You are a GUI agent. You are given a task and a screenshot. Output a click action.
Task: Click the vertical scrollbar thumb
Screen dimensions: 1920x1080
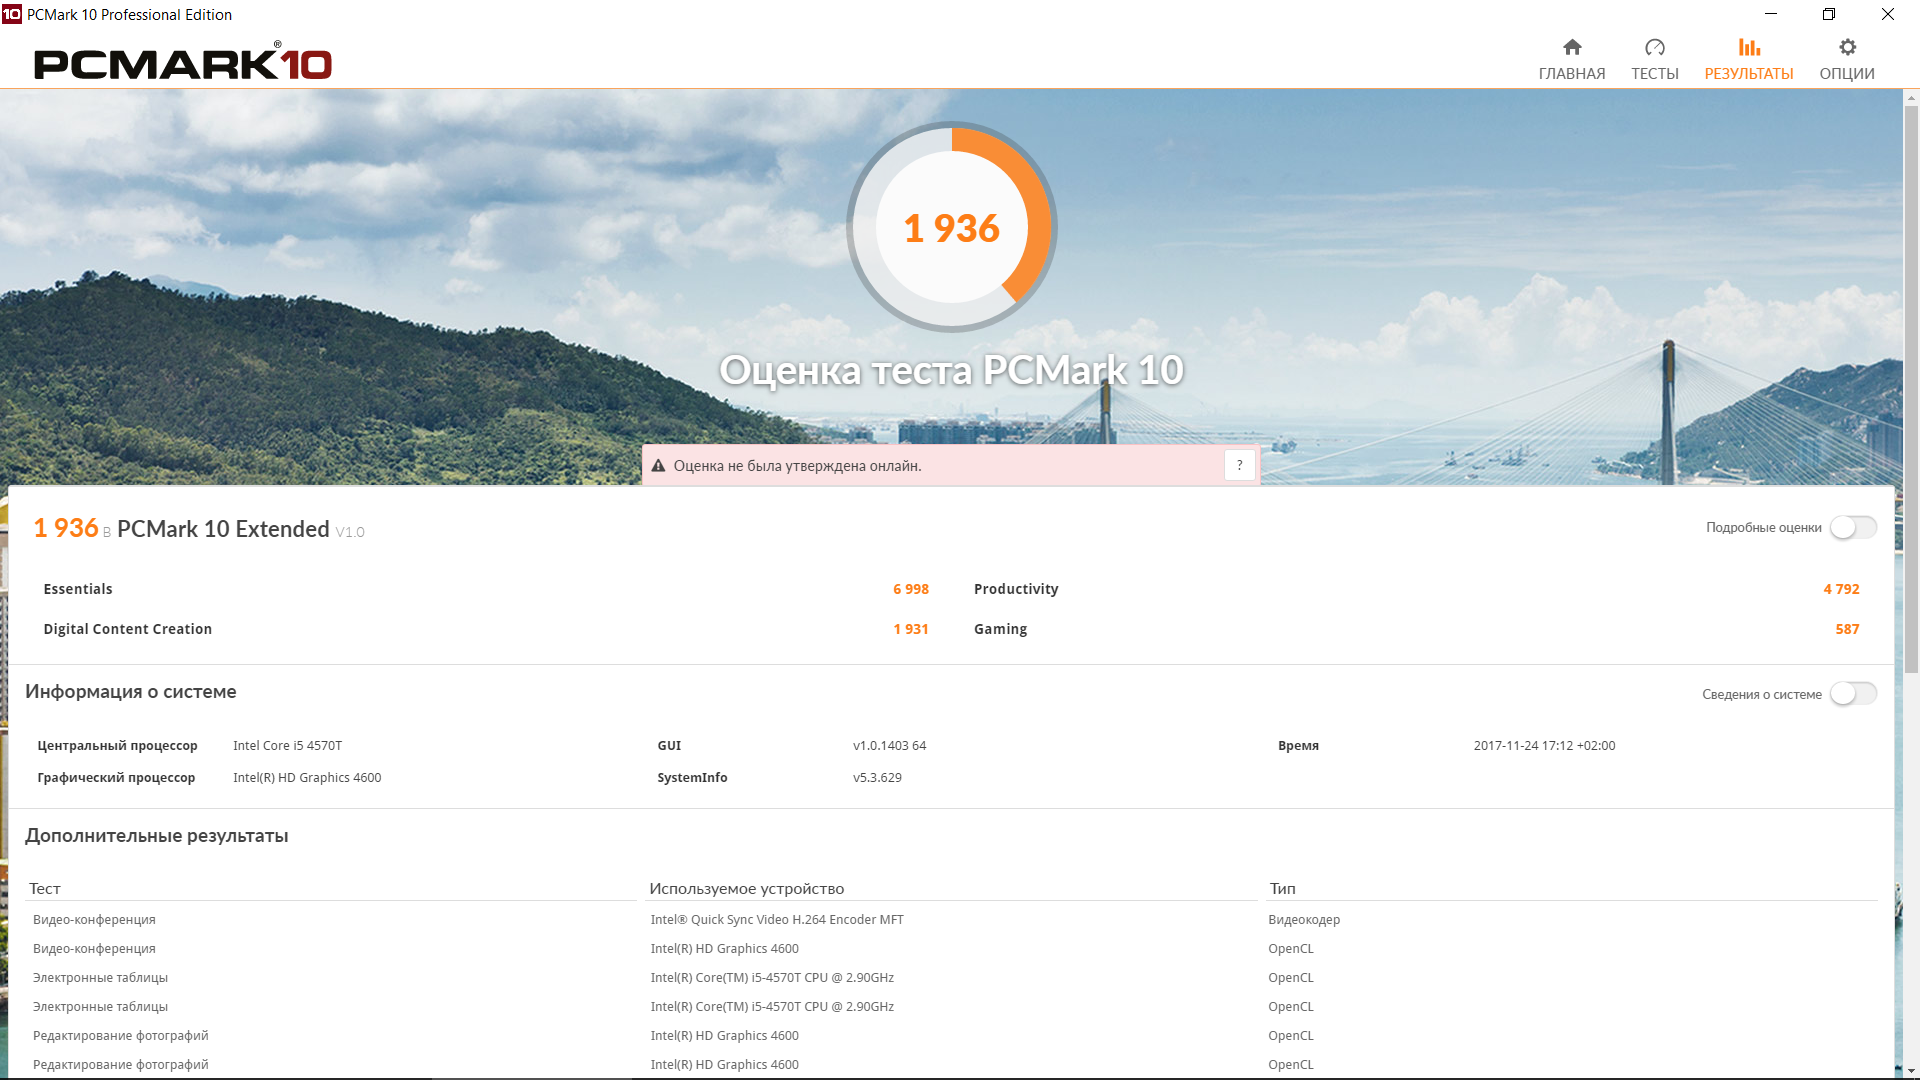[1911, 390]
